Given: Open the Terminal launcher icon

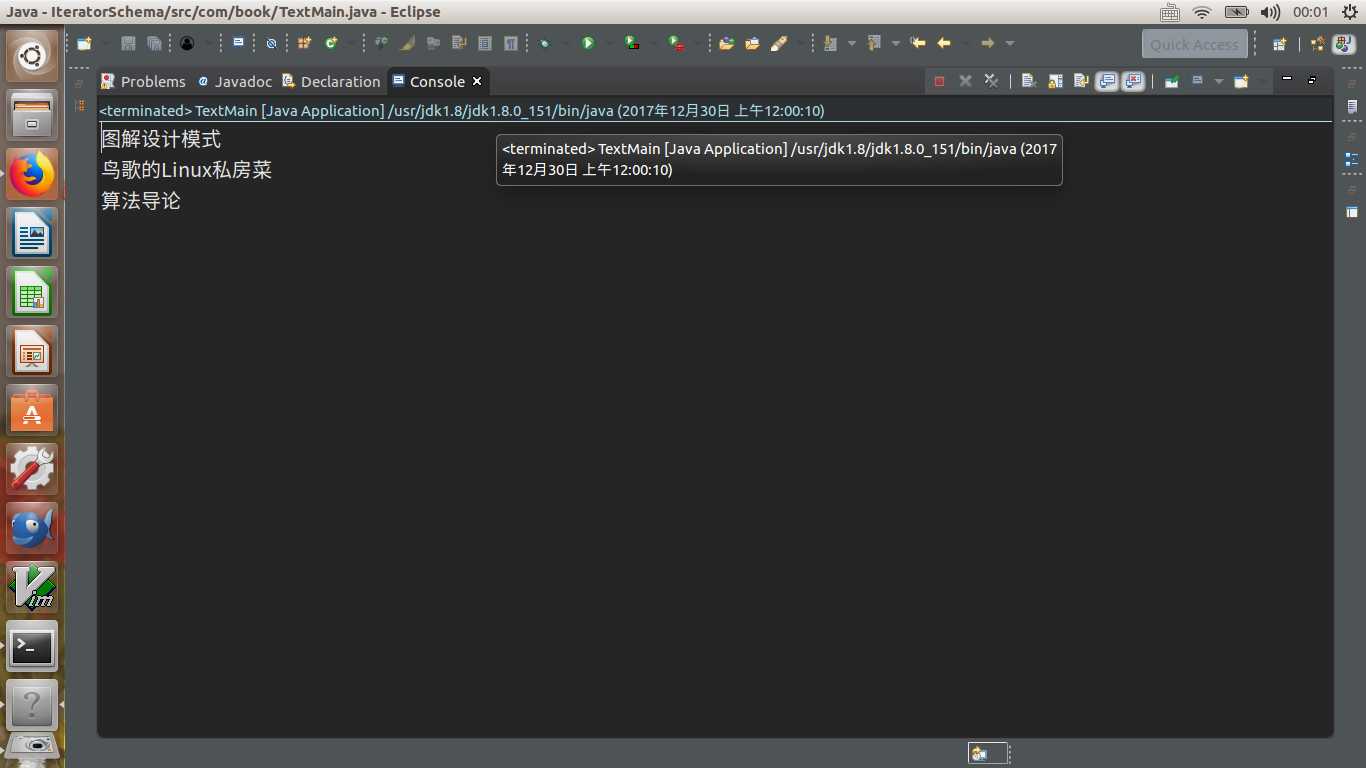Looking at the screenshot, I should point(32,647).
